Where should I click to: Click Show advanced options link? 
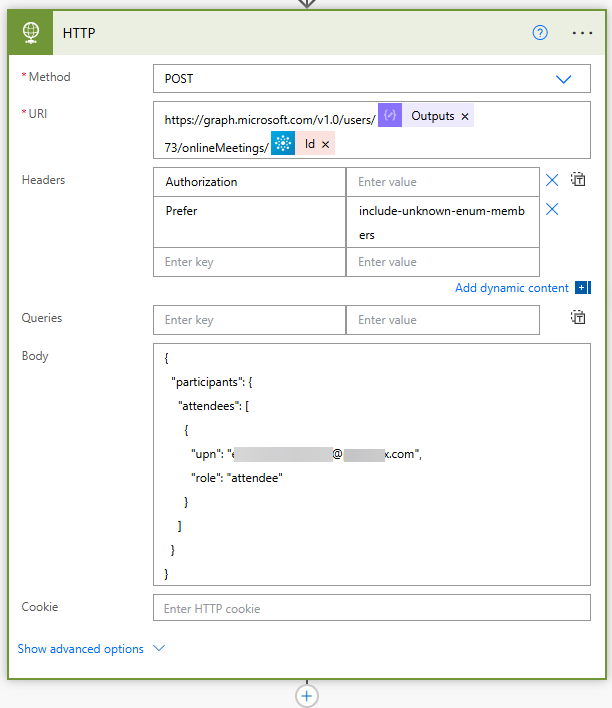point(80,649)
